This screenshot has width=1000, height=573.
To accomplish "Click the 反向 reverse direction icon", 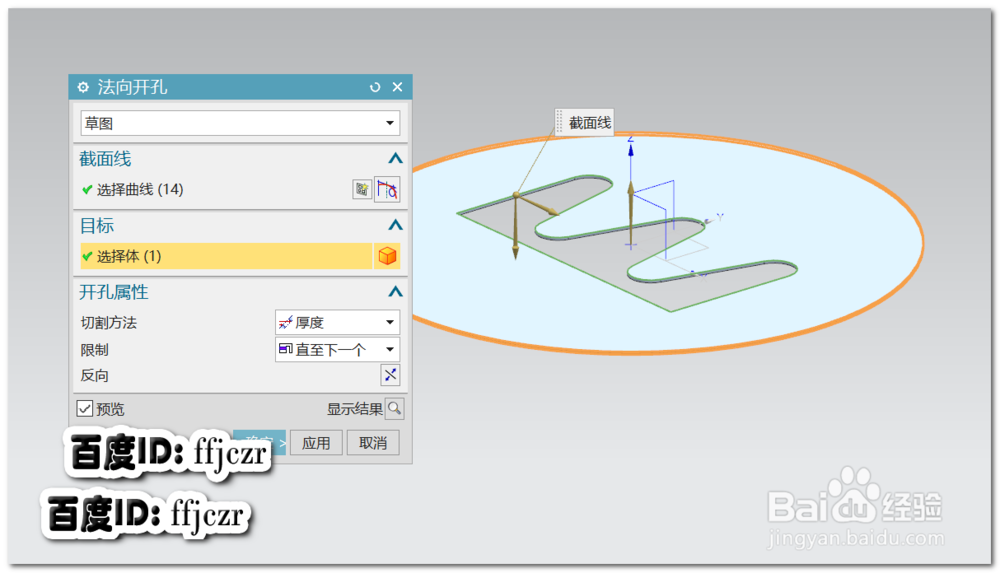I will pos(390,375).
